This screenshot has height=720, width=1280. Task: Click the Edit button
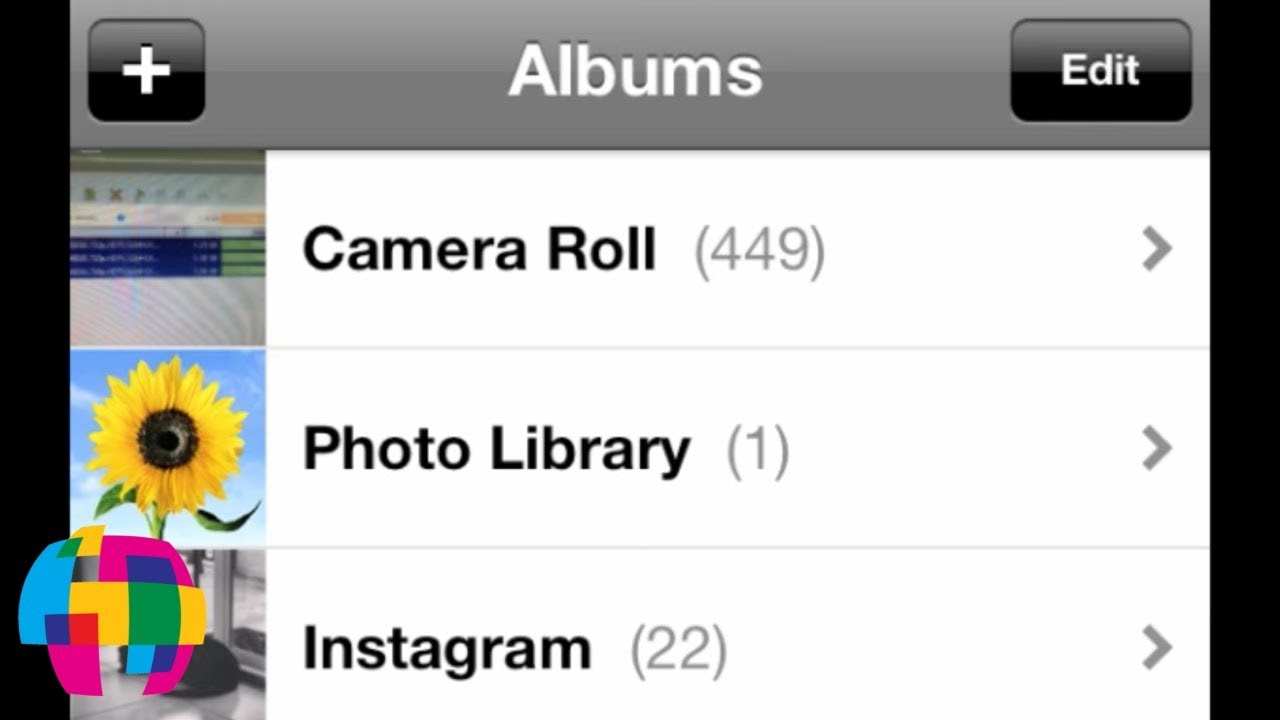[x=1100, y=71]
